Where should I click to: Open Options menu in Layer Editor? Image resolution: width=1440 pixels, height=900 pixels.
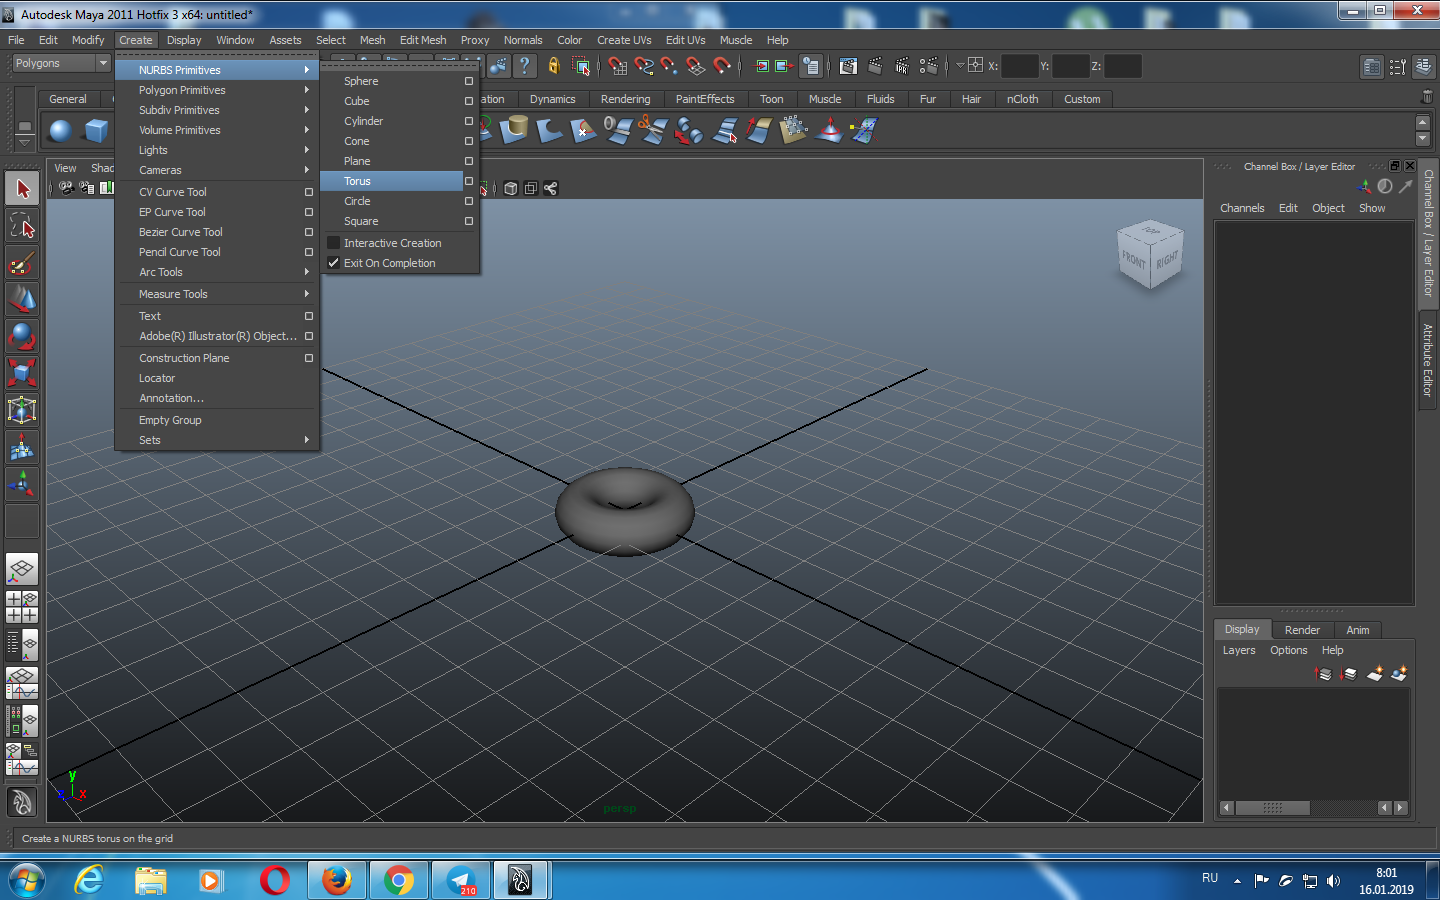click(x=1289, y=650)
